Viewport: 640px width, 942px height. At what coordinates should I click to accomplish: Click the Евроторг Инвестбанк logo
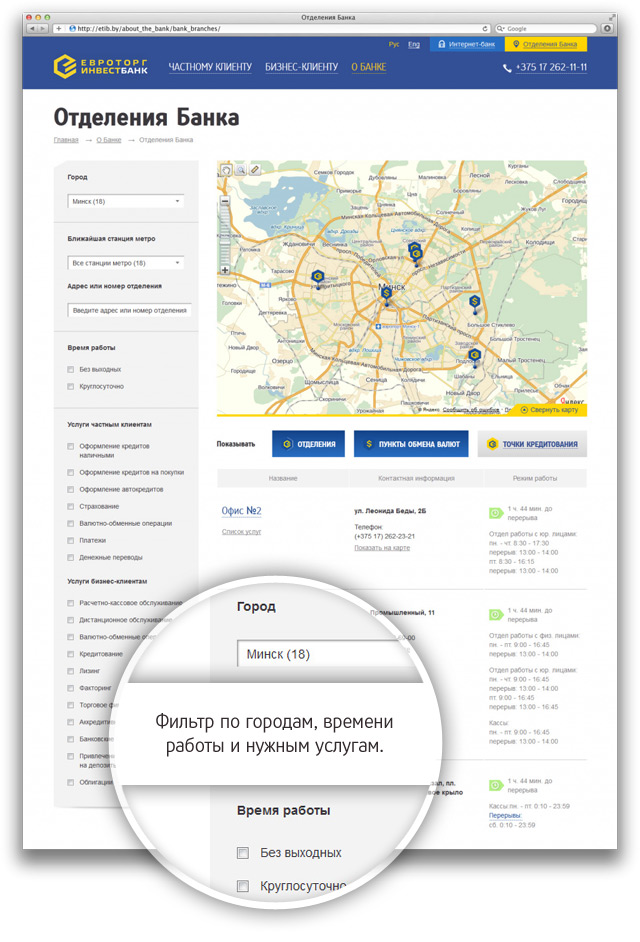100,67
